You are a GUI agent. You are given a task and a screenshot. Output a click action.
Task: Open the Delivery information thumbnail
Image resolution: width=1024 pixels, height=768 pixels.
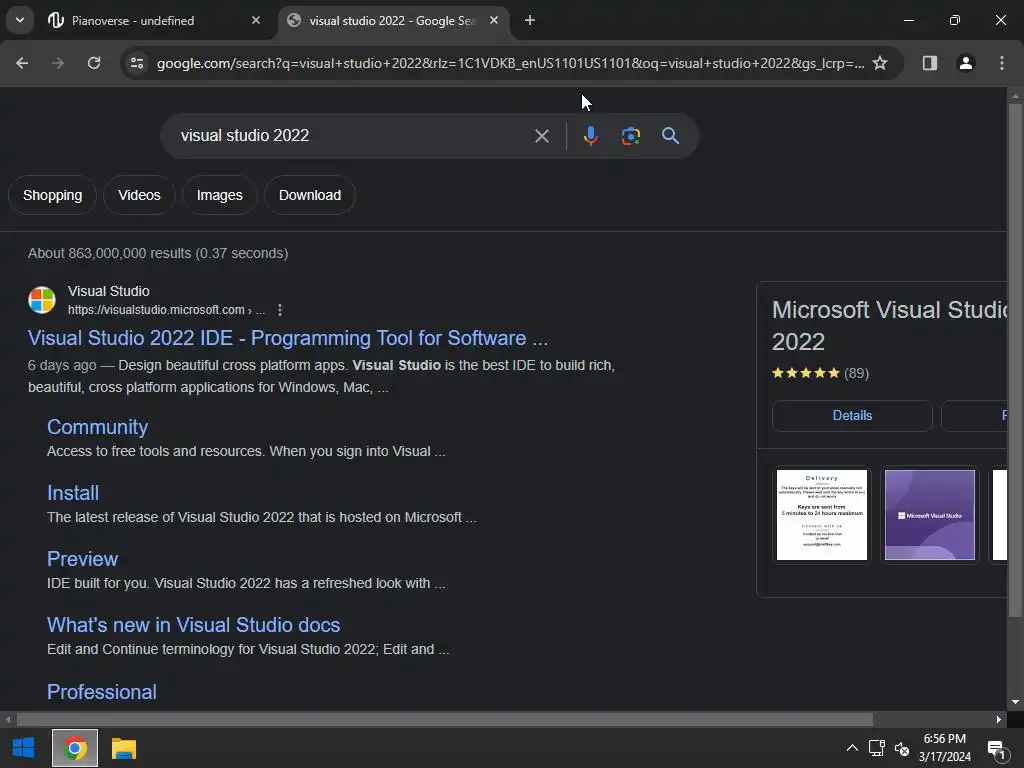coord(822,515)
